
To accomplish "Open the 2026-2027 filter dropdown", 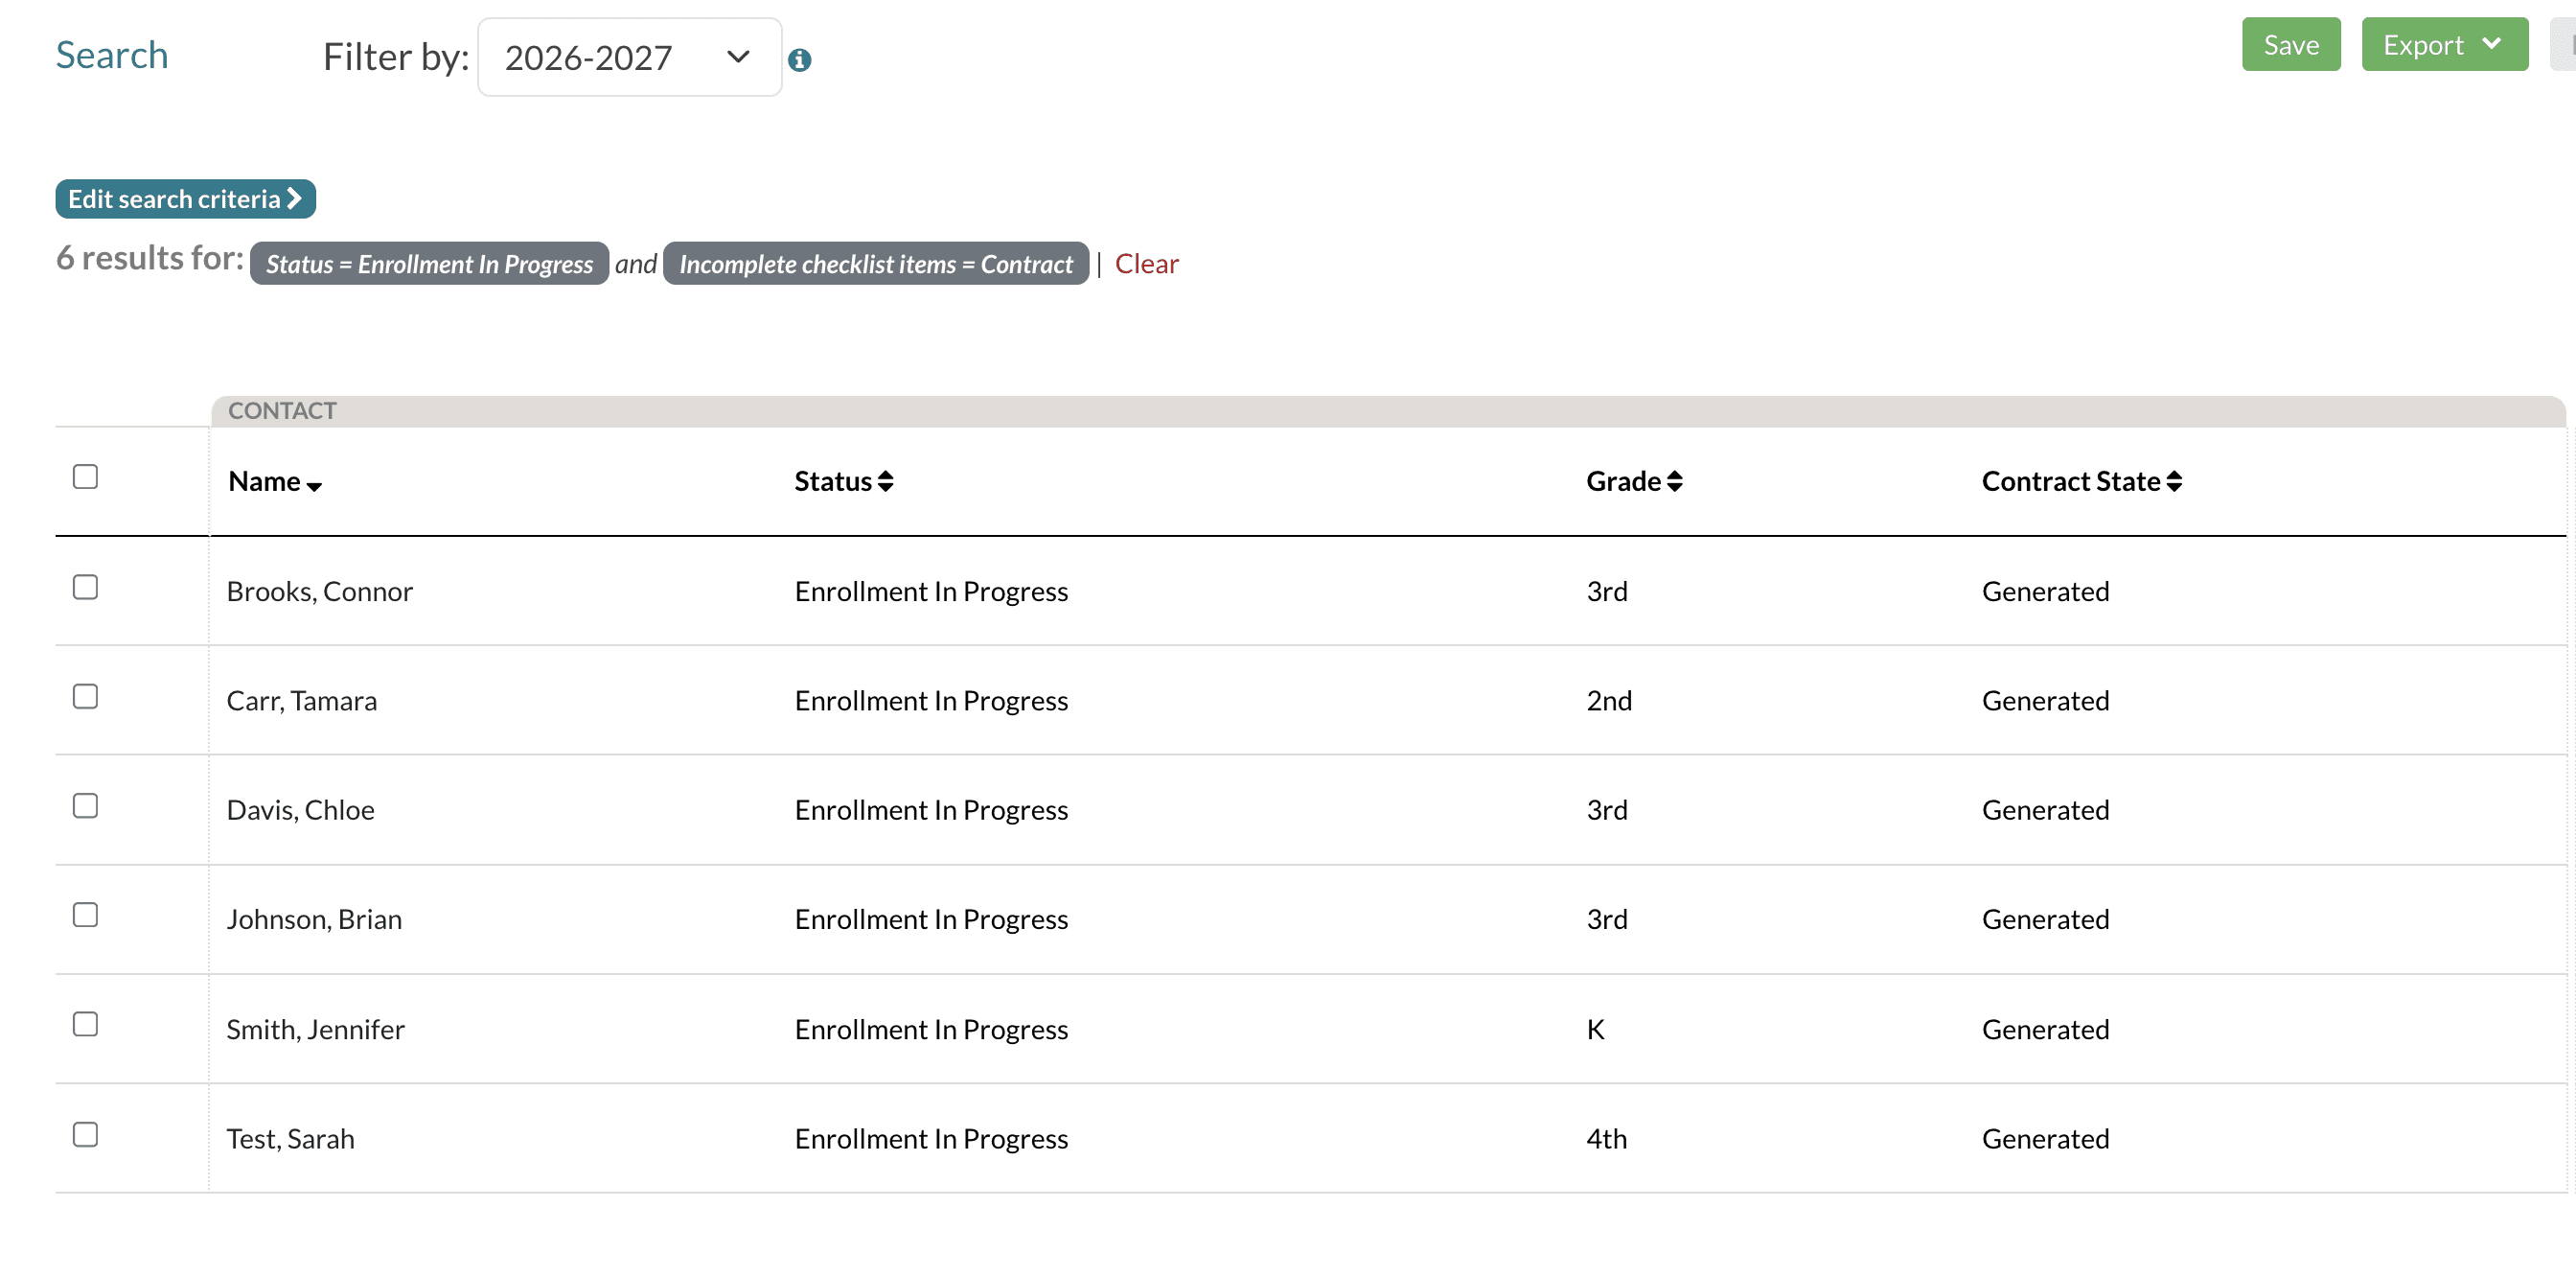I will [x=629, y=57].
